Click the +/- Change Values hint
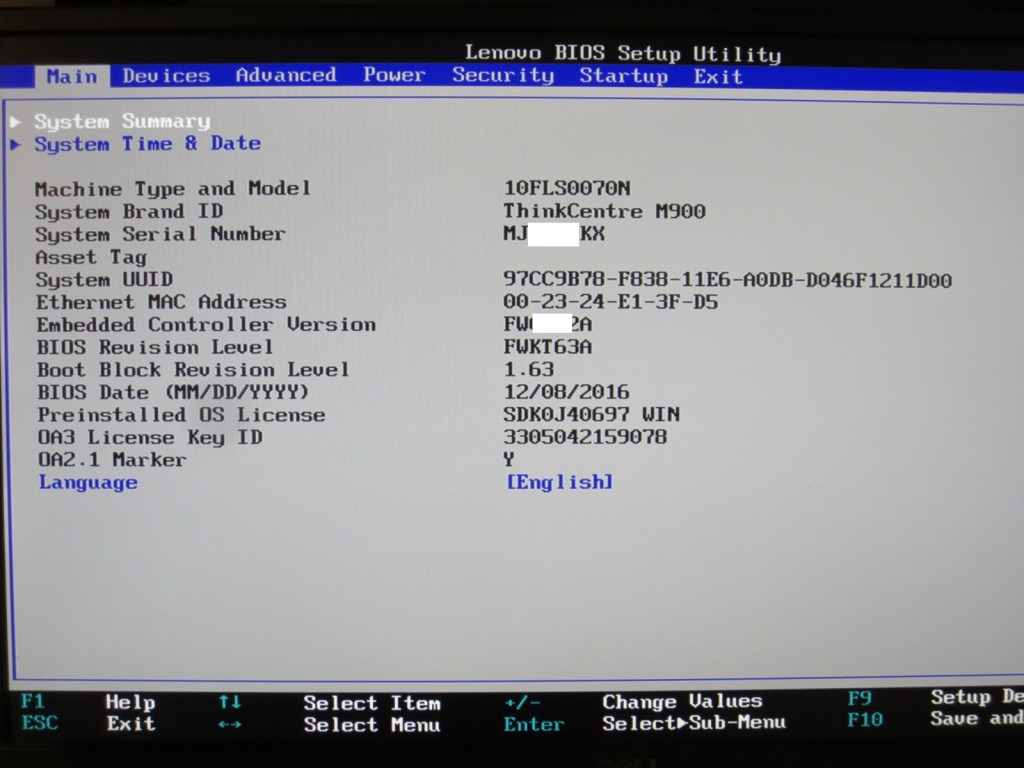Screen dimensions: 1024x768 (x=633, y=702)
